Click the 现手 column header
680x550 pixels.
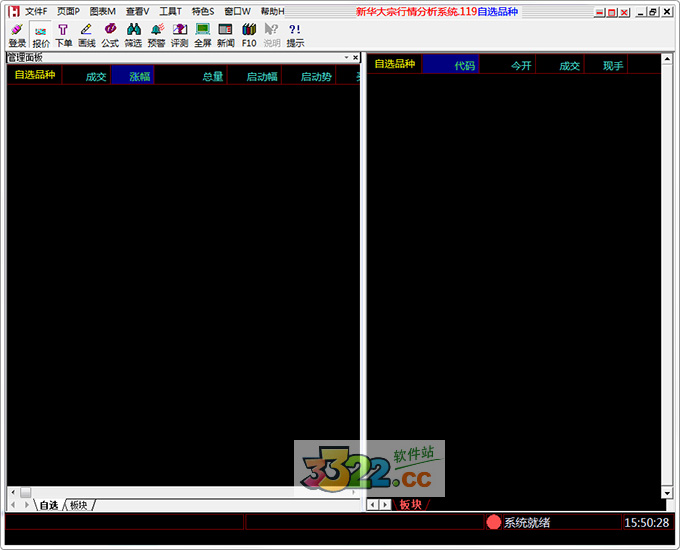coord(606,64)
